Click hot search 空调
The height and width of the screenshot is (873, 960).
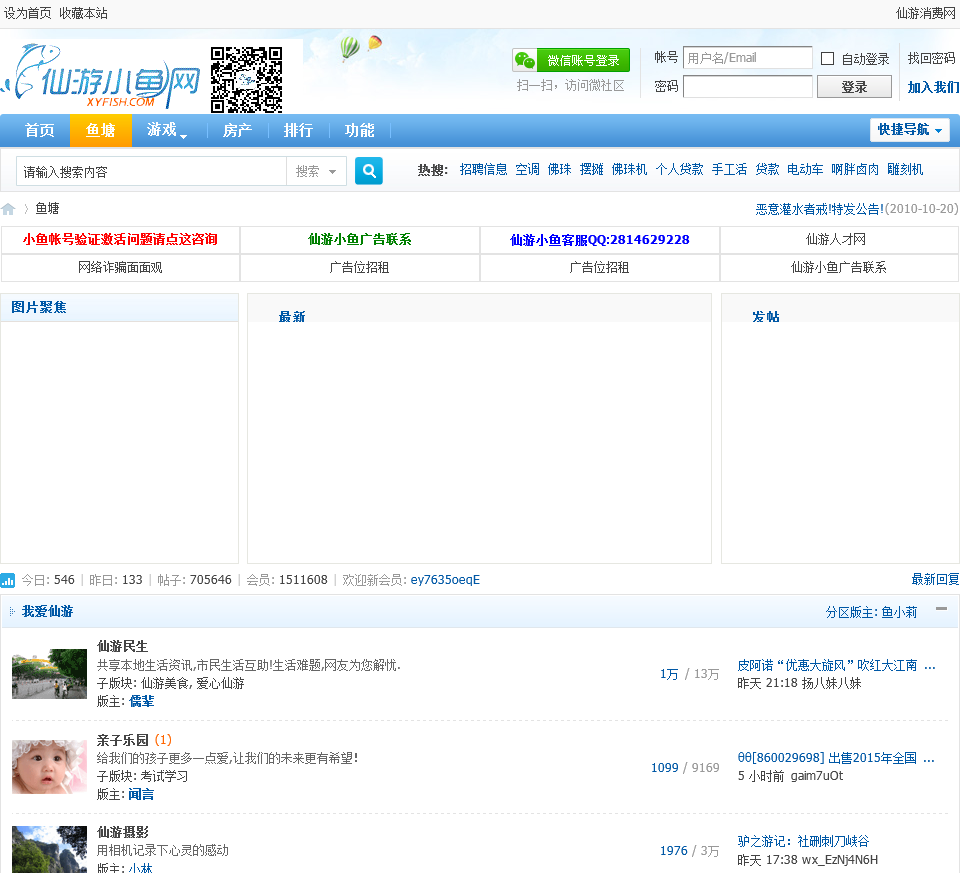tap(527, 170)
